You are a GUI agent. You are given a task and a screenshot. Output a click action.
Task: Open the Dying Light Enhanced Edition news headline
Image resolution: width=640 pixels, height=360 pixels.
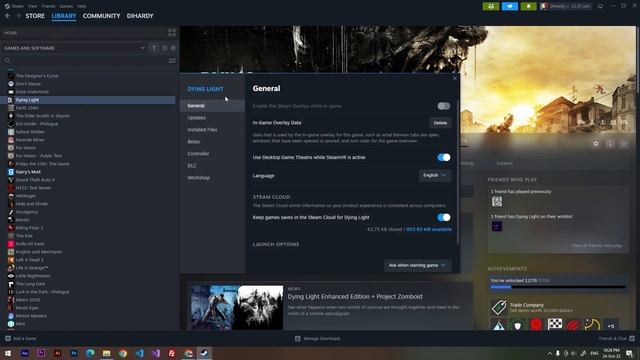click(355, 297)
